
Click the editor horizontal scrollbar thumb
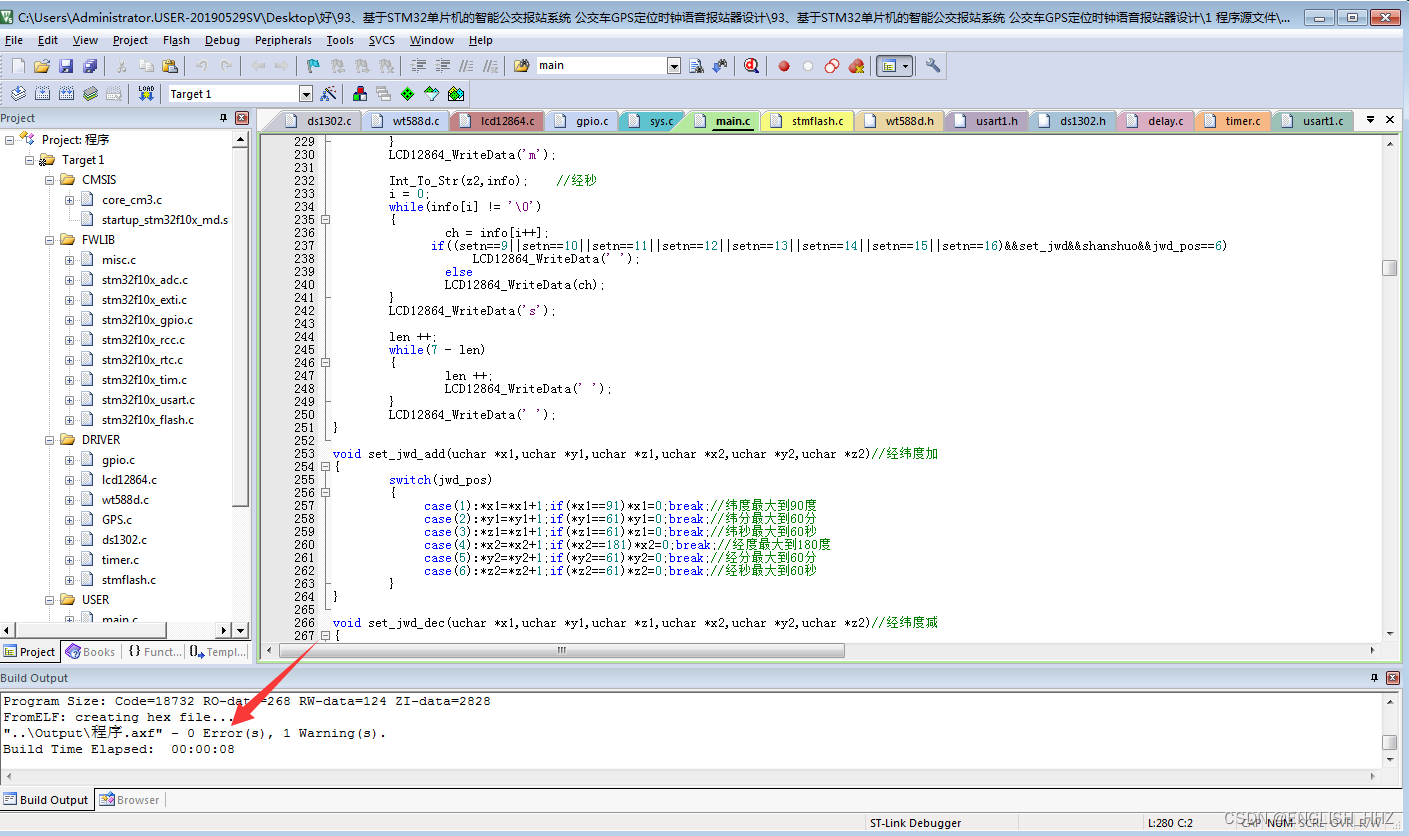[561, 650]
